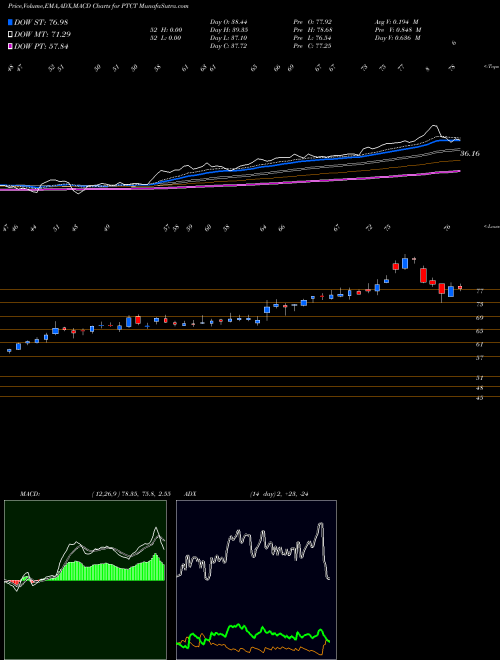Click the 'Day H' high price value

tap(229, 30)
